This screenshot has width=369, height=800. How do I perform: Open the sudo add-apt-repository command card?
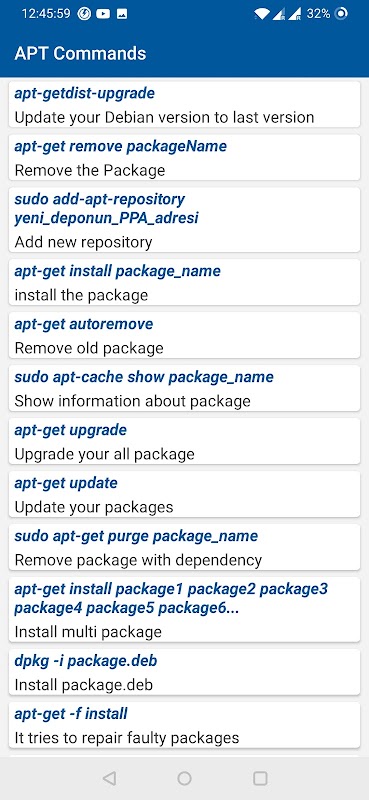coord(184,220)
